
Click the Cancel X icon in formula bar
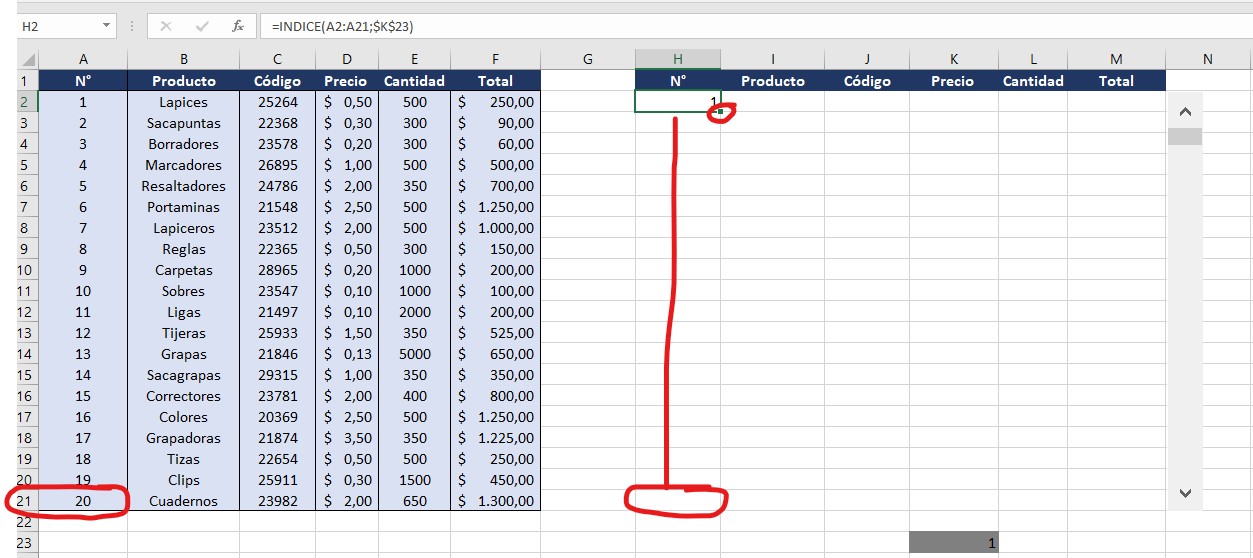tap(166, 27)
